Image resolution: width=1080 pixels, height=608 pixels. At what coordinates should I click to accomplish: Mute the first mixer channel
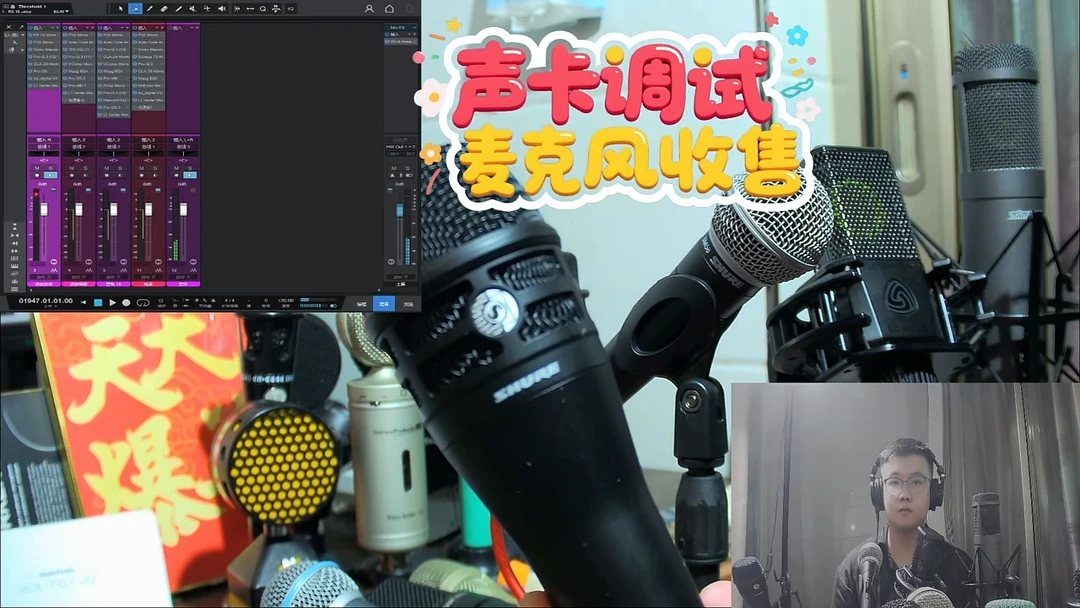click(39, 168)
